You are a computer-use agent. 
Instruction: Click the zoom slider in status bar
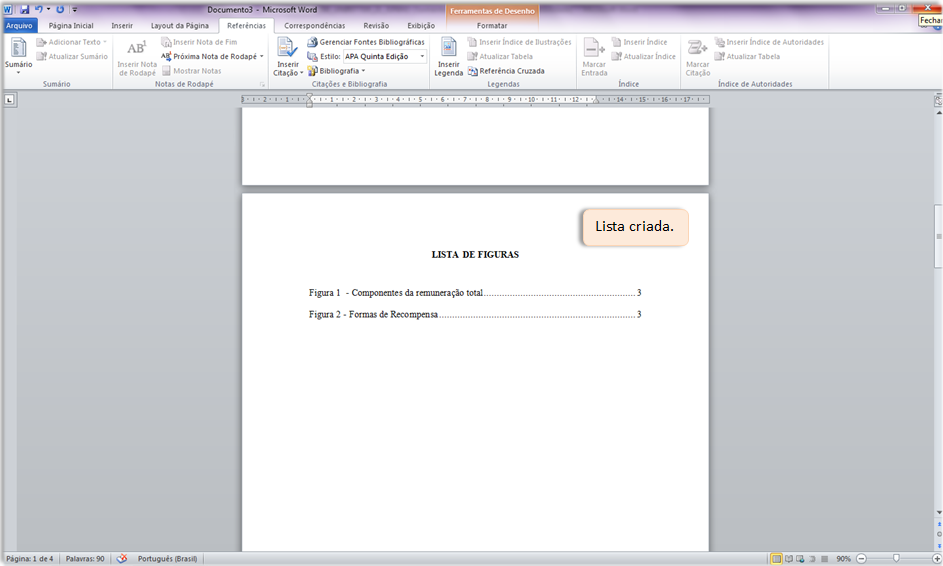point(898,559)
